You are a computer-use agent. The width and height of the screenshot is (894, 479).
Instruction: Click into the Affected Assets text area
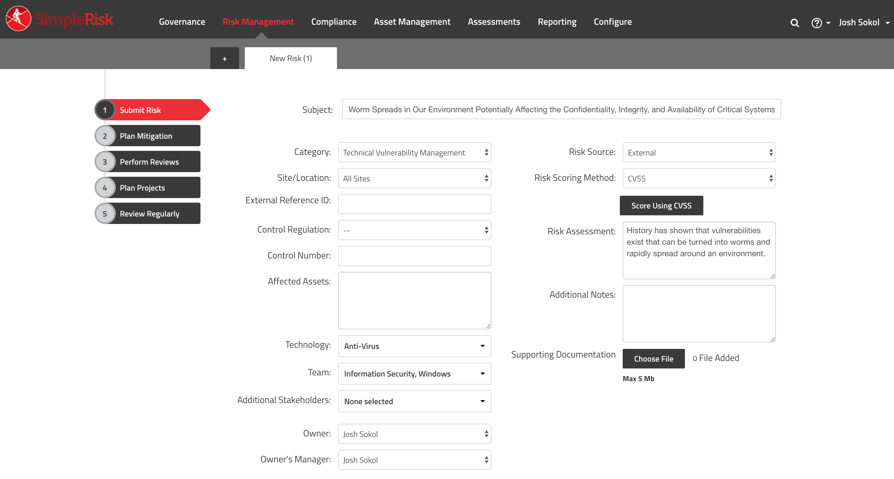tap(414, 300)
